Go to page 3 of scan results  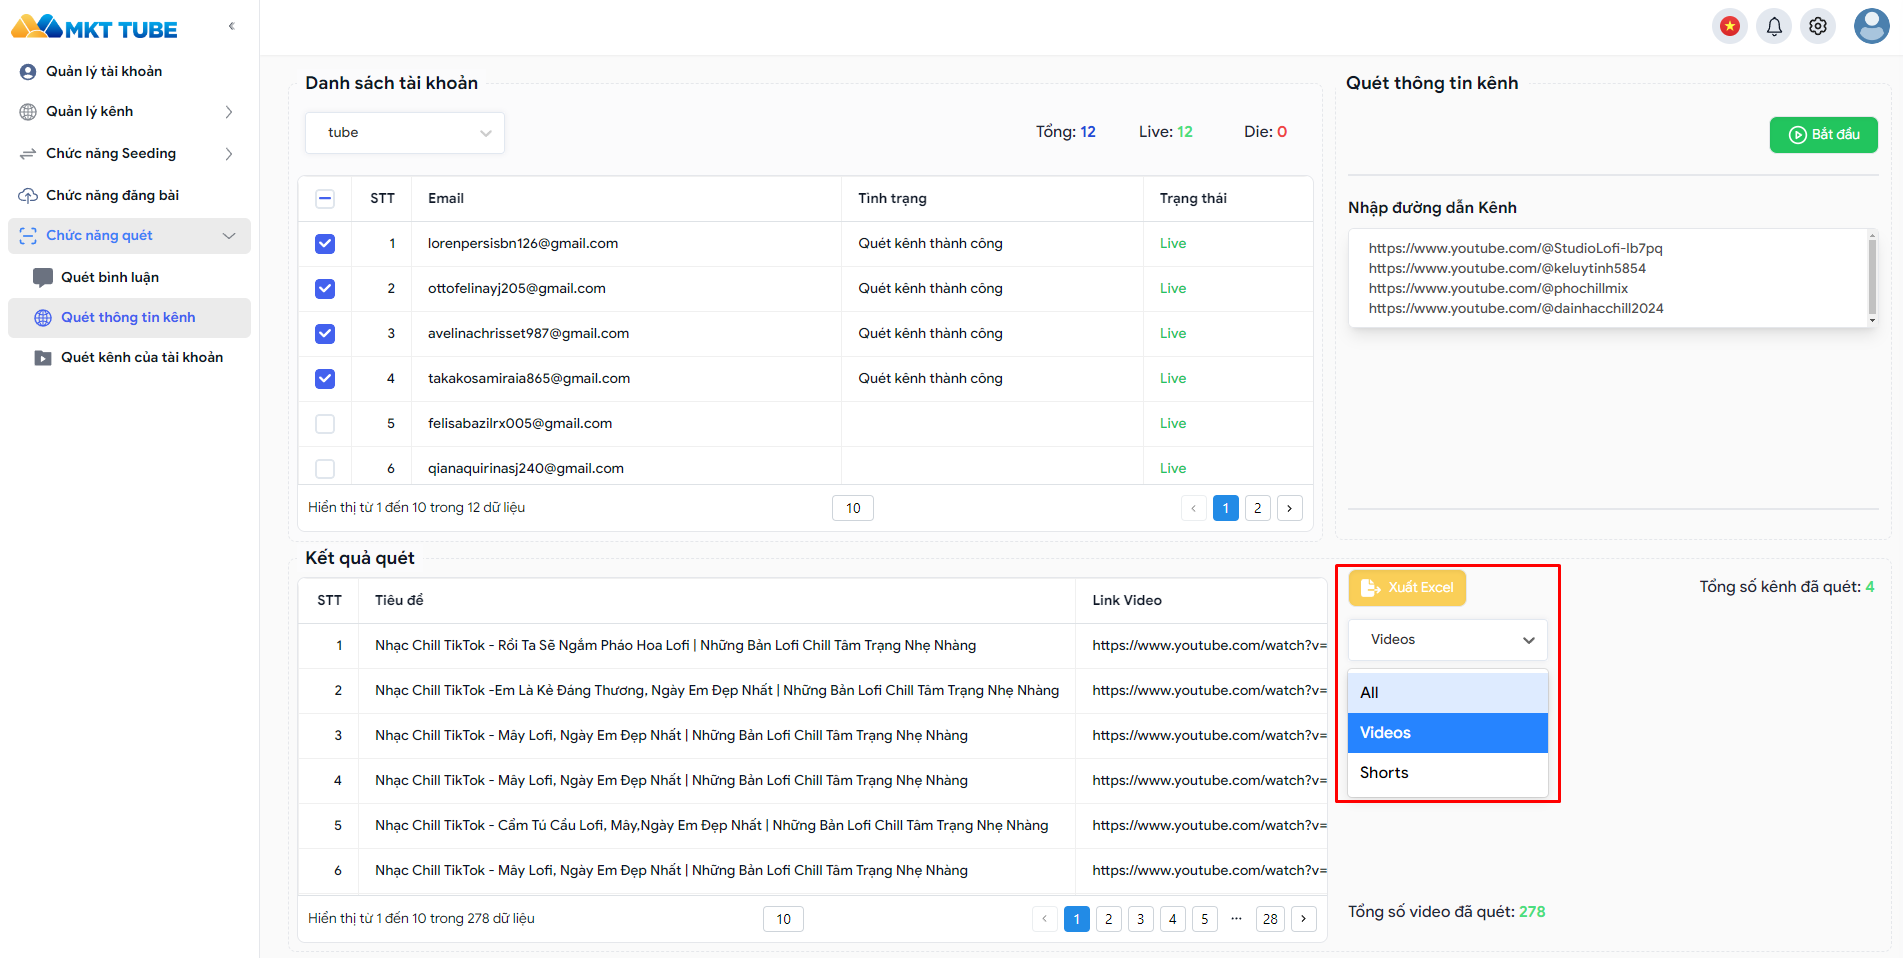point(1140,919)
